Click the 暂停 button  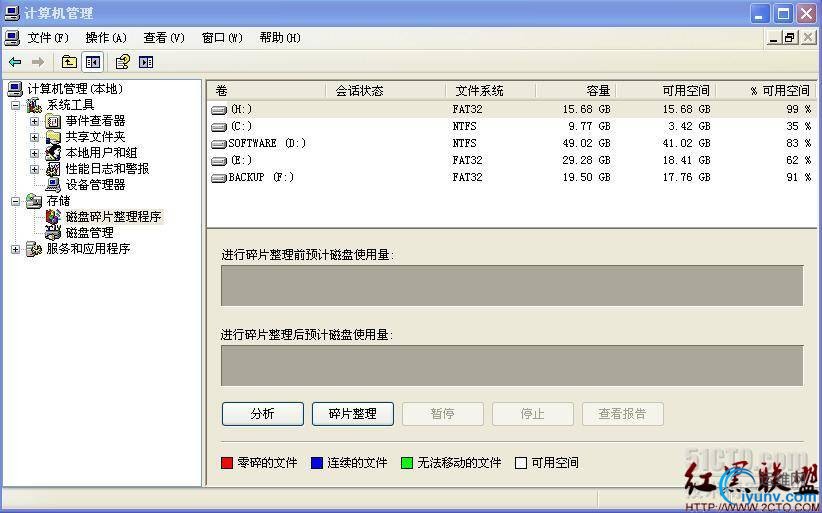pyautogui.click(x=442, y=414)
